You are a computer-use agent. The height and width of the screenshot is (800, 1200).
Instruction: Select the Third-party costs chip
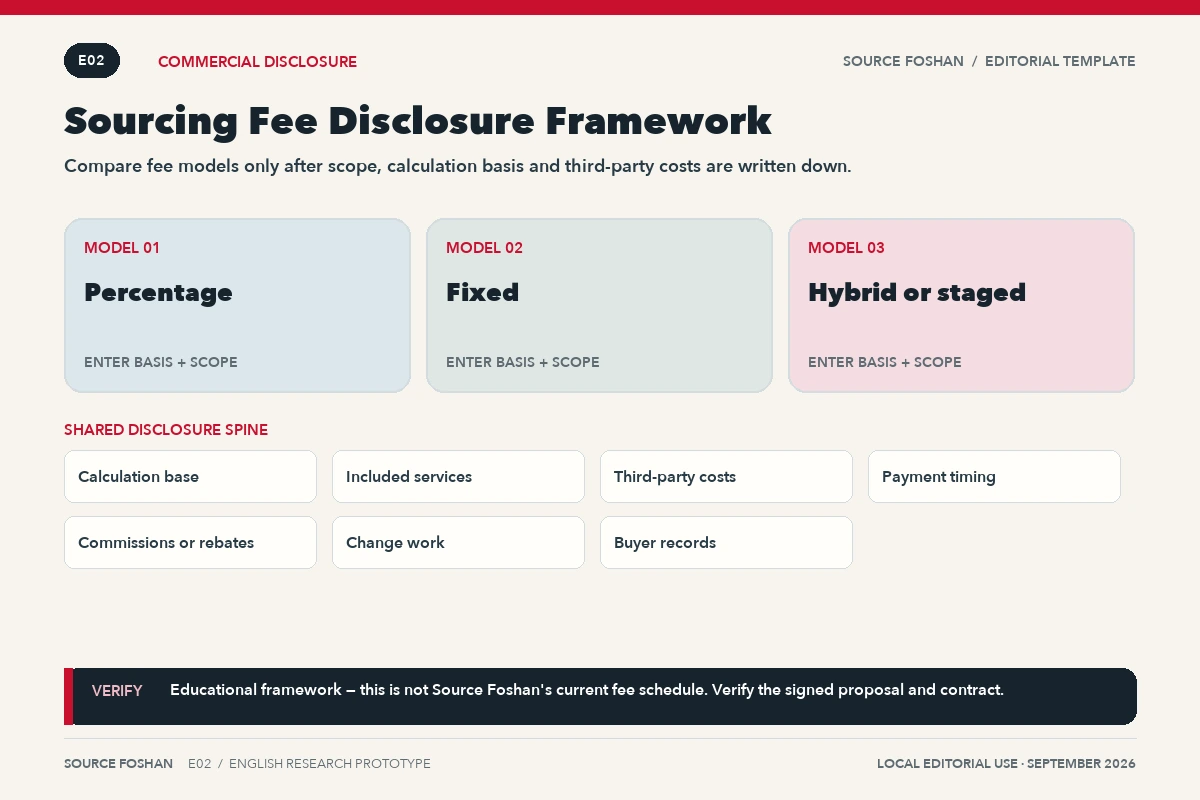(726, 476)
